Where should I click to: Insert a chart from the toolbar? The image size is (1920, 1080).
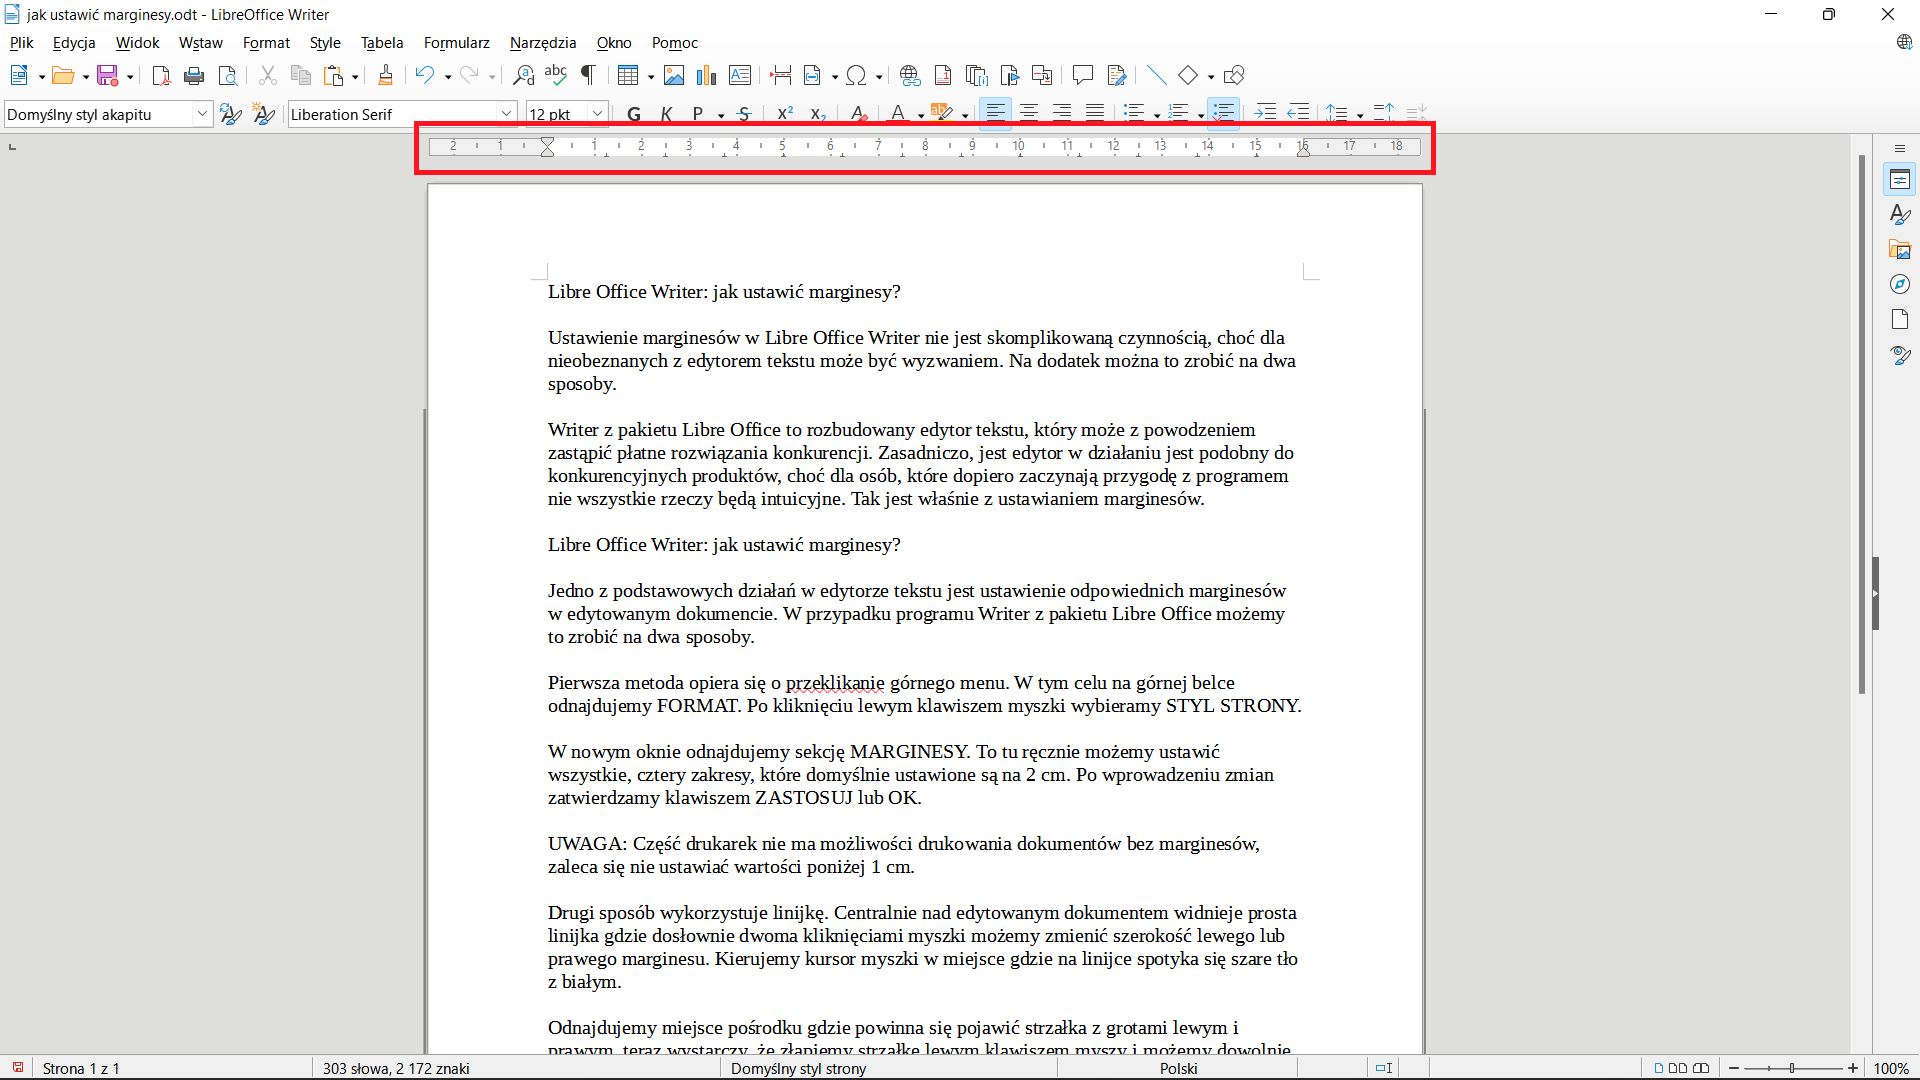(707, 75)
